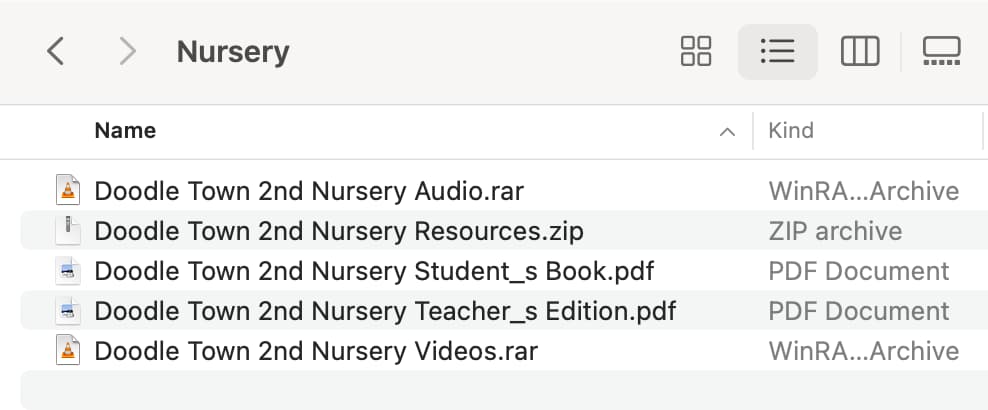Image resolution: width=988 pixels, height=410 pixels.
Task: Switch to icon grid view
Action: [x=696, y=51]
